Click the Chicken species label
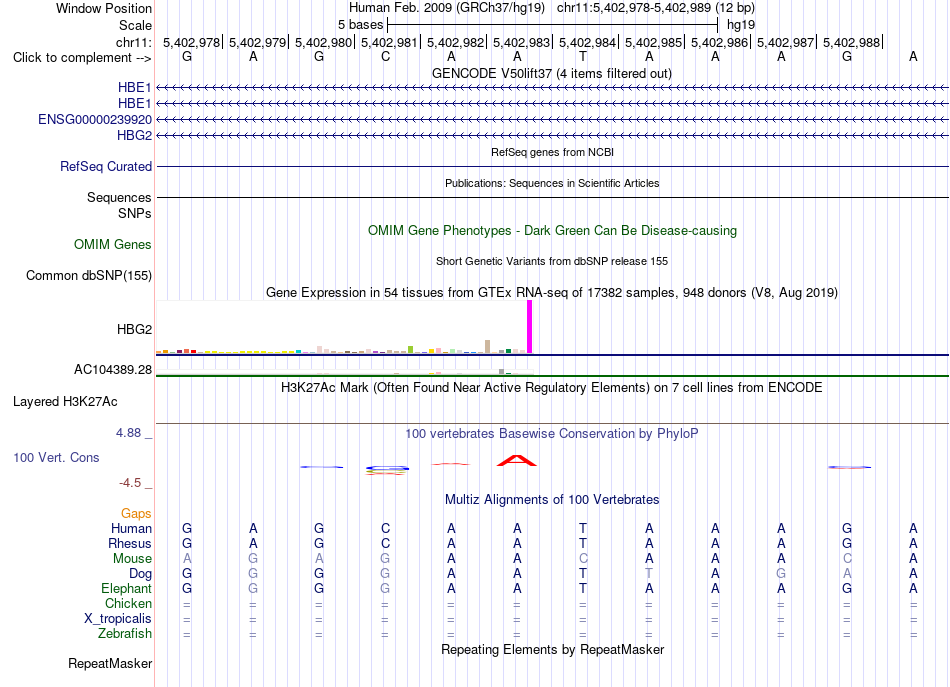Image resolution: width=950 pixels, height=687 pixels. coord(128,603)
